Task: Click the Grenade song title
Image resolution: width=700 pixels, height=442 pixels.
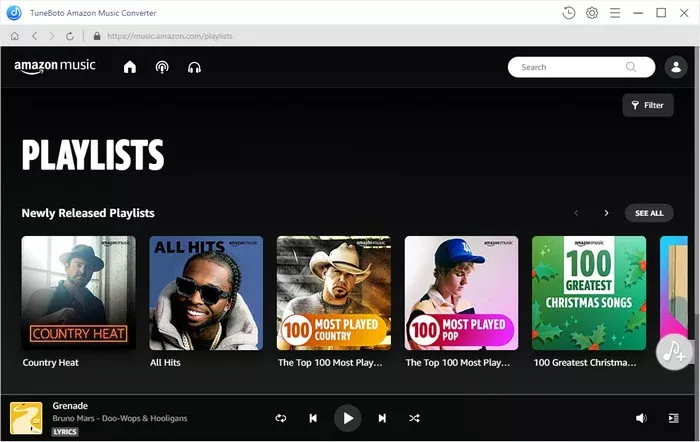Action: click(70, 406)
